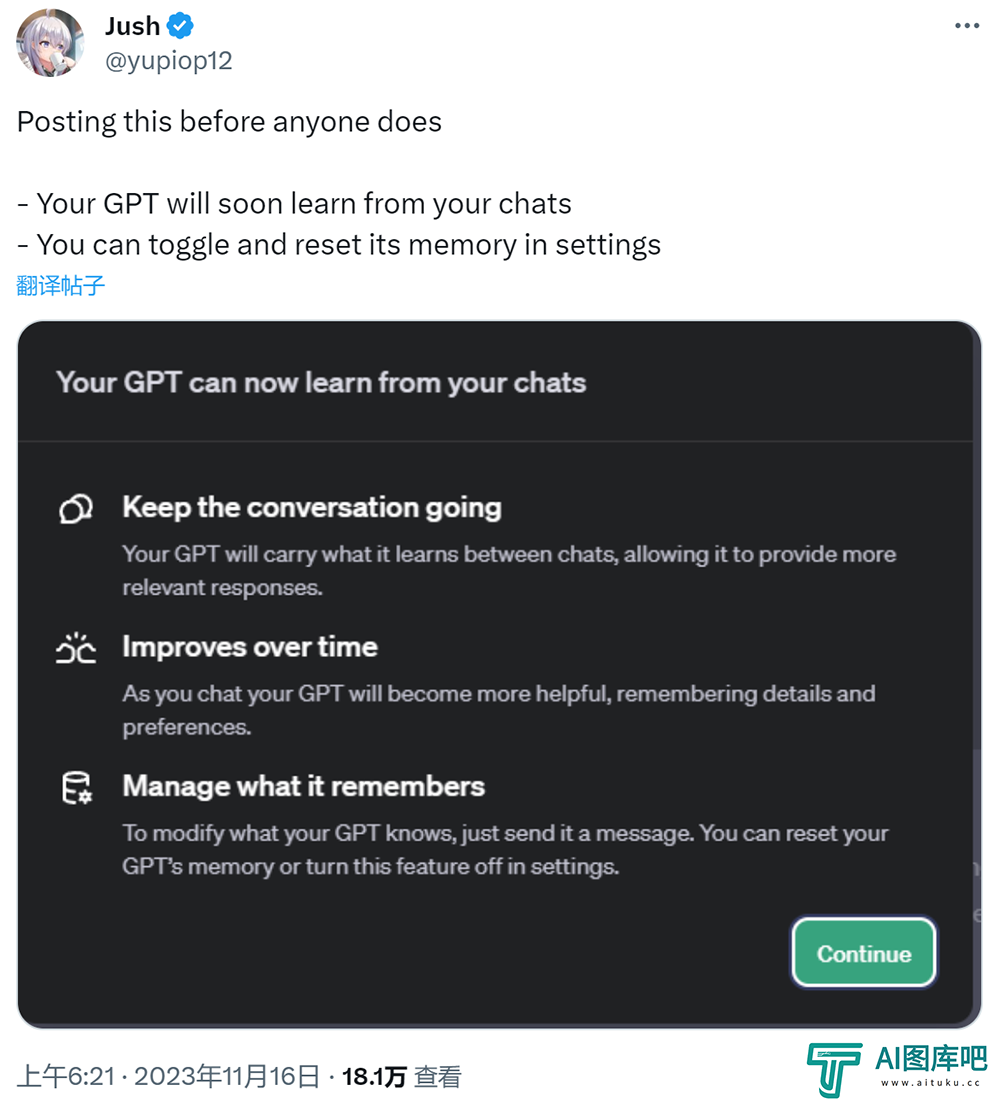
Task: Click the www.aituku.cc watermark text
Action: coord(930,1083)
